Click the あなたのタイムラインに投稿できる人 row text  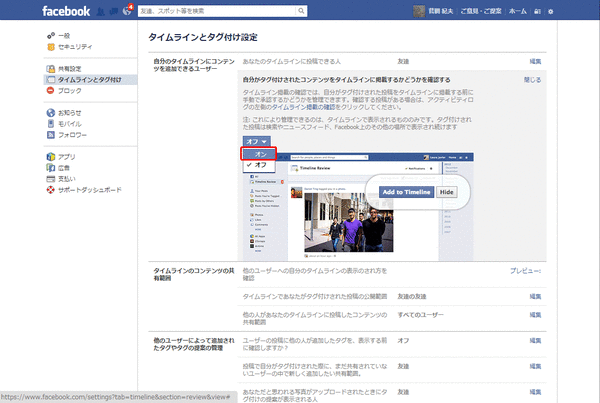tap(292, 61)
